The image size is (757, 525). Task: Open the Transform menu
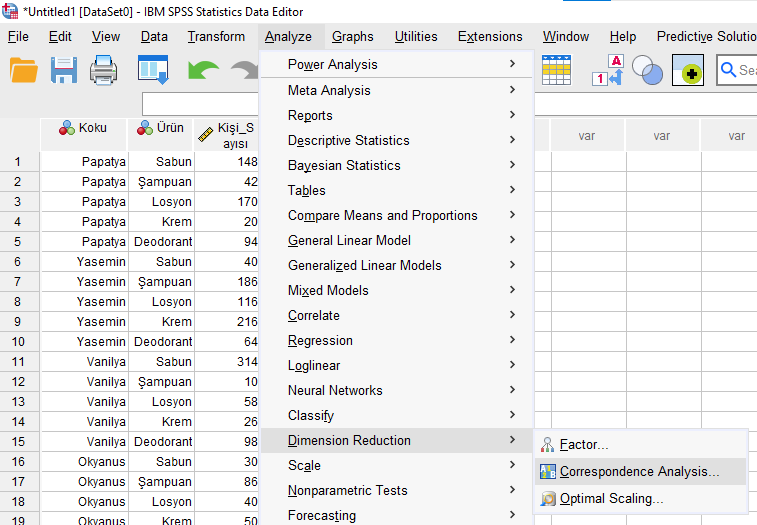click(216, 37)
